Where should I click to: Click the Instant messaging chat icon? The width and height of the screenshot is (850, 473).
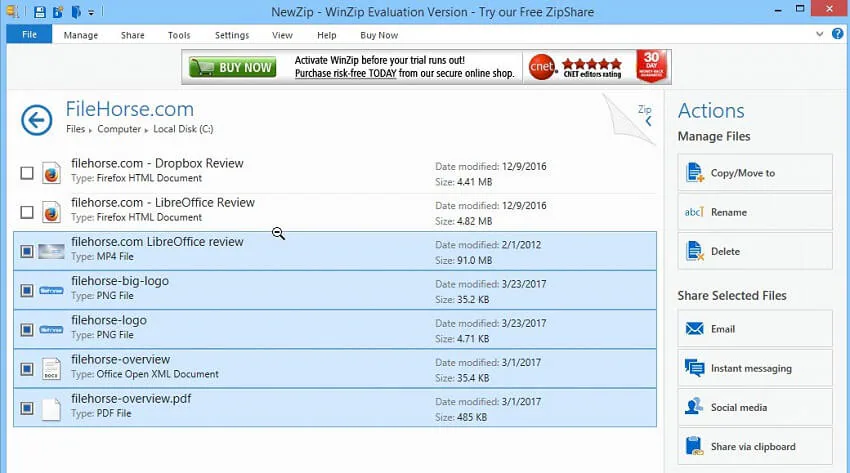694,368
